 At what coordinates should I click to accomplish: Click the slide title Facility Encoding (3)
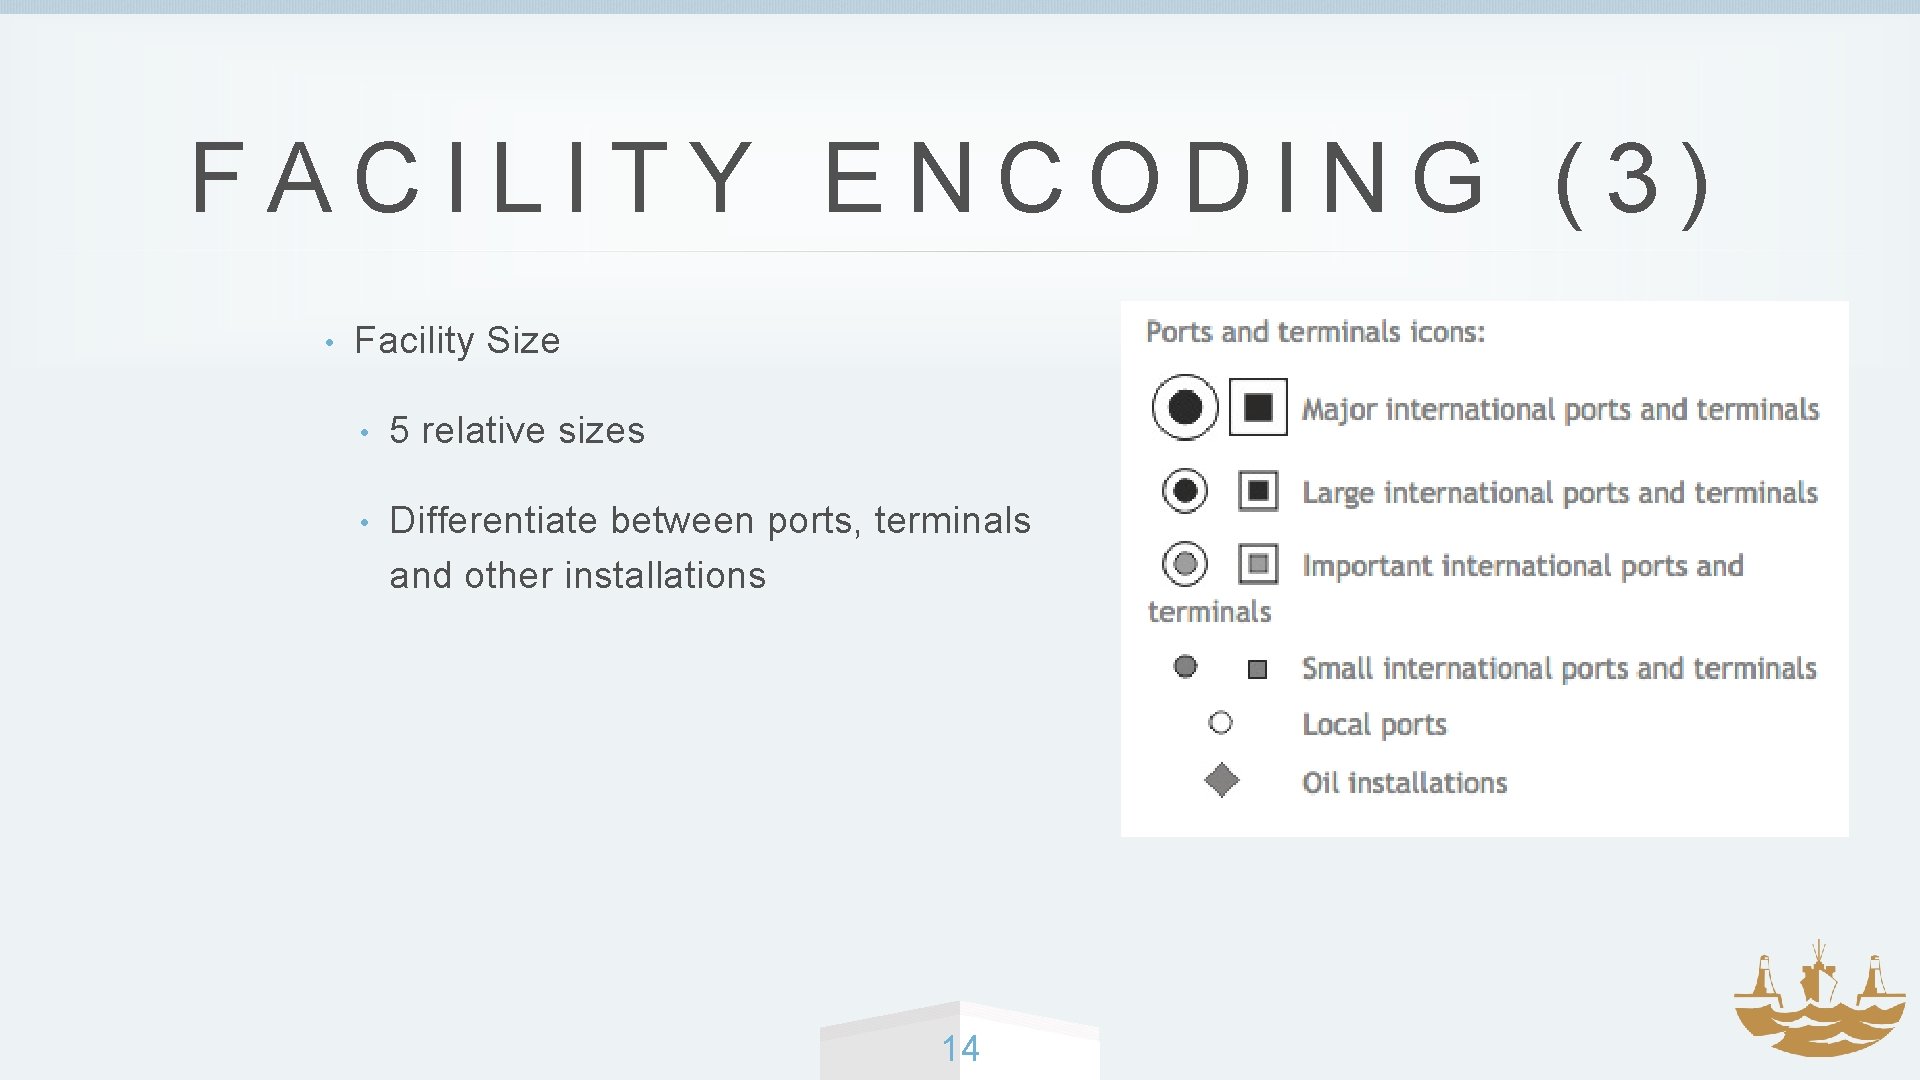point(952,180)
